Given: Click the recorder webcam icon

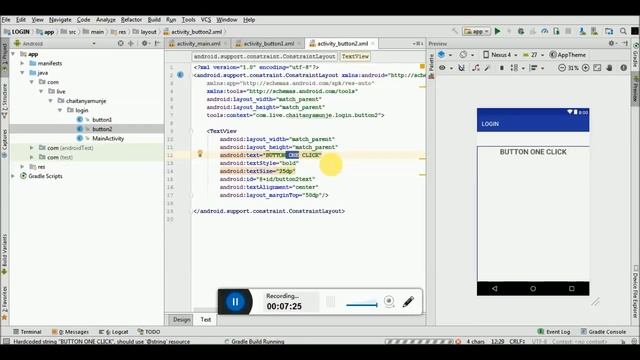Looking at the screenshot, I should tap(389, 302).
